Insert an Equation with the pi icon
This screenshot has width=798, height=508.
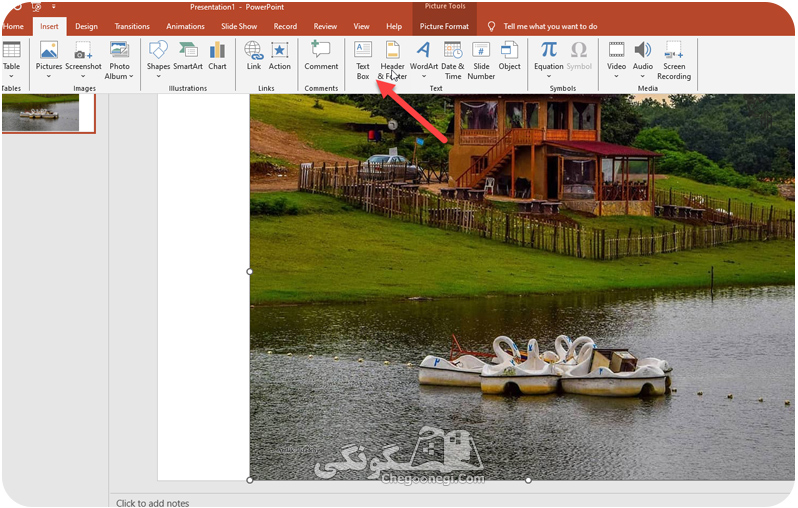[549, 49]
